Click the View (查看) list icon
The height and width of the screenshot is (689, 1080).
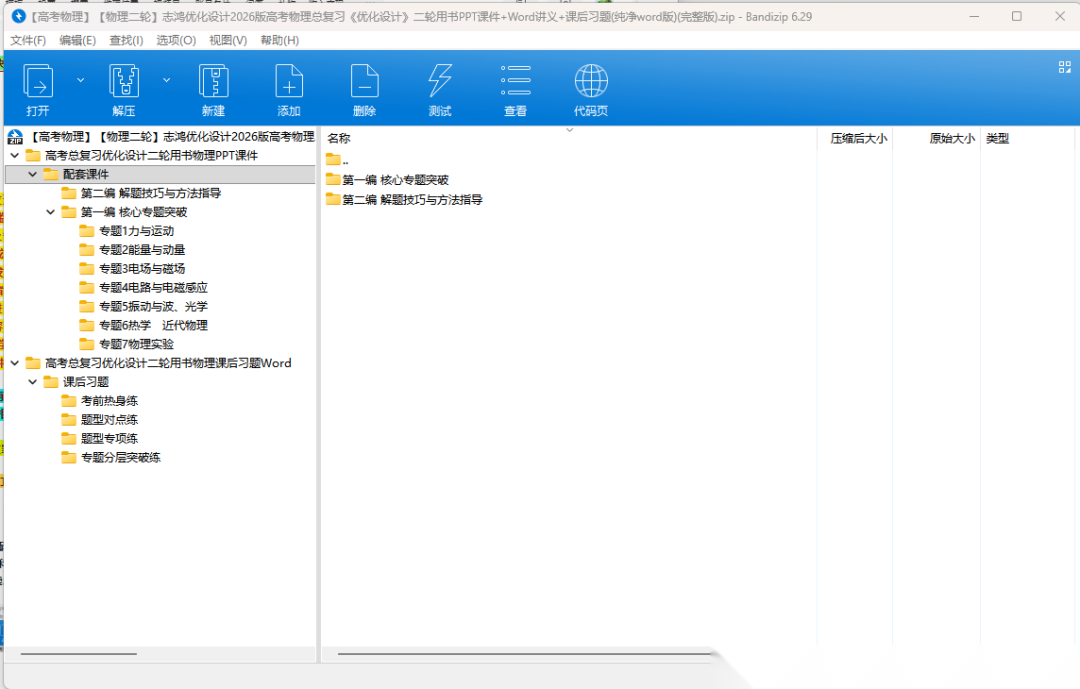(x=515, y=82)
